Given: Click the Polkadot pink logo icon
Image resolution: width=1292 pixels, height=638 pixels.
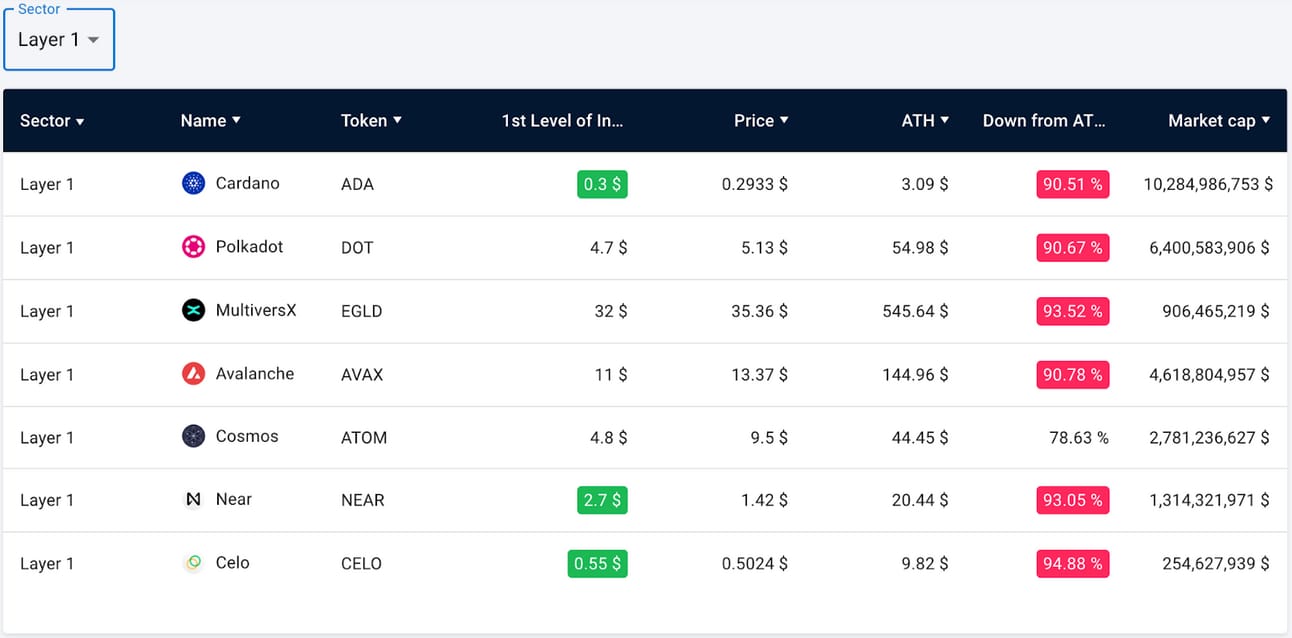Looking at the screenshot, I should 193,247.
